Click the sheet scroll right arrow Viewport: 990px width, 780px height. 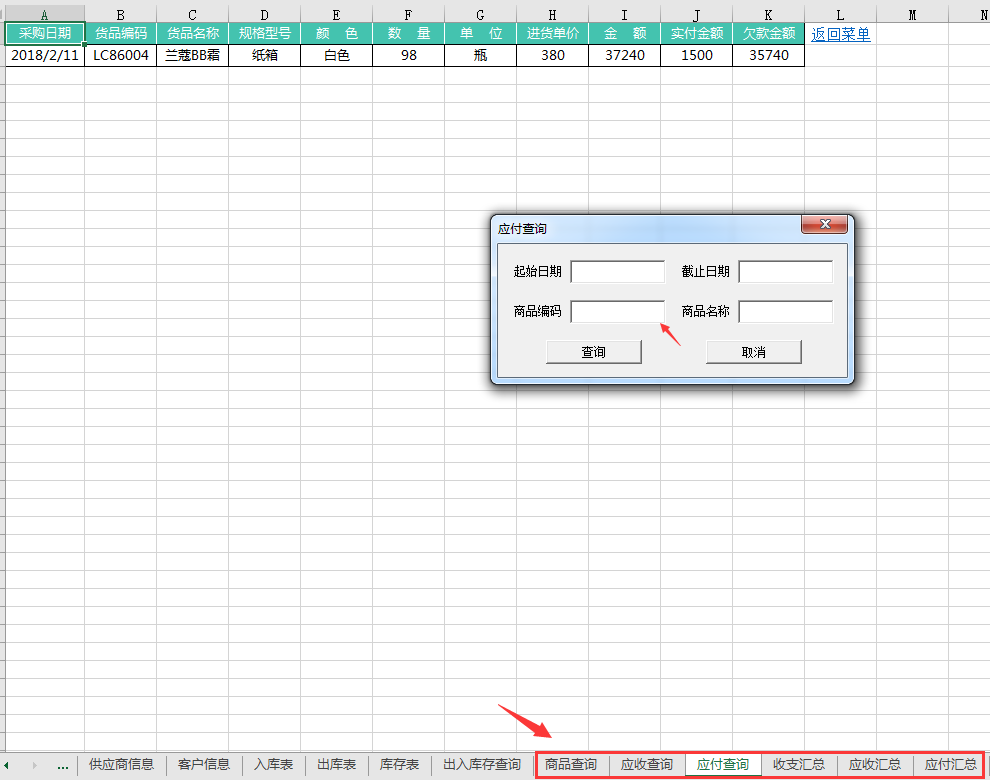click(x=34, y=765)
